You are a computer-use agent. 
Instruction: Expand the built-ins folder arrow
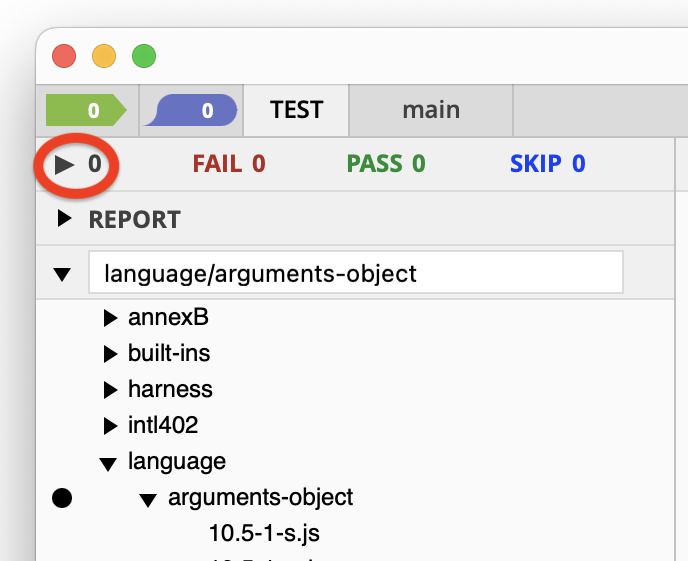(x=110, y=354)
